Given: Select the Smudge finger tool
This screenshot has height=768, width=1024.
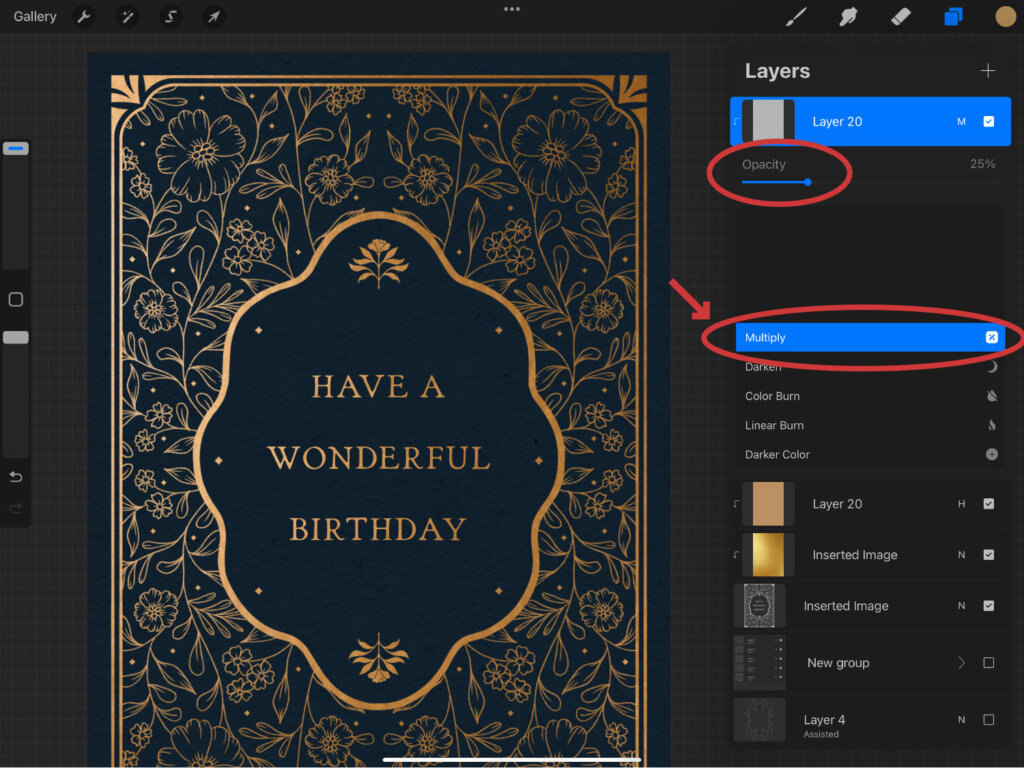Looking at the screenshot, I should point(849,17).
